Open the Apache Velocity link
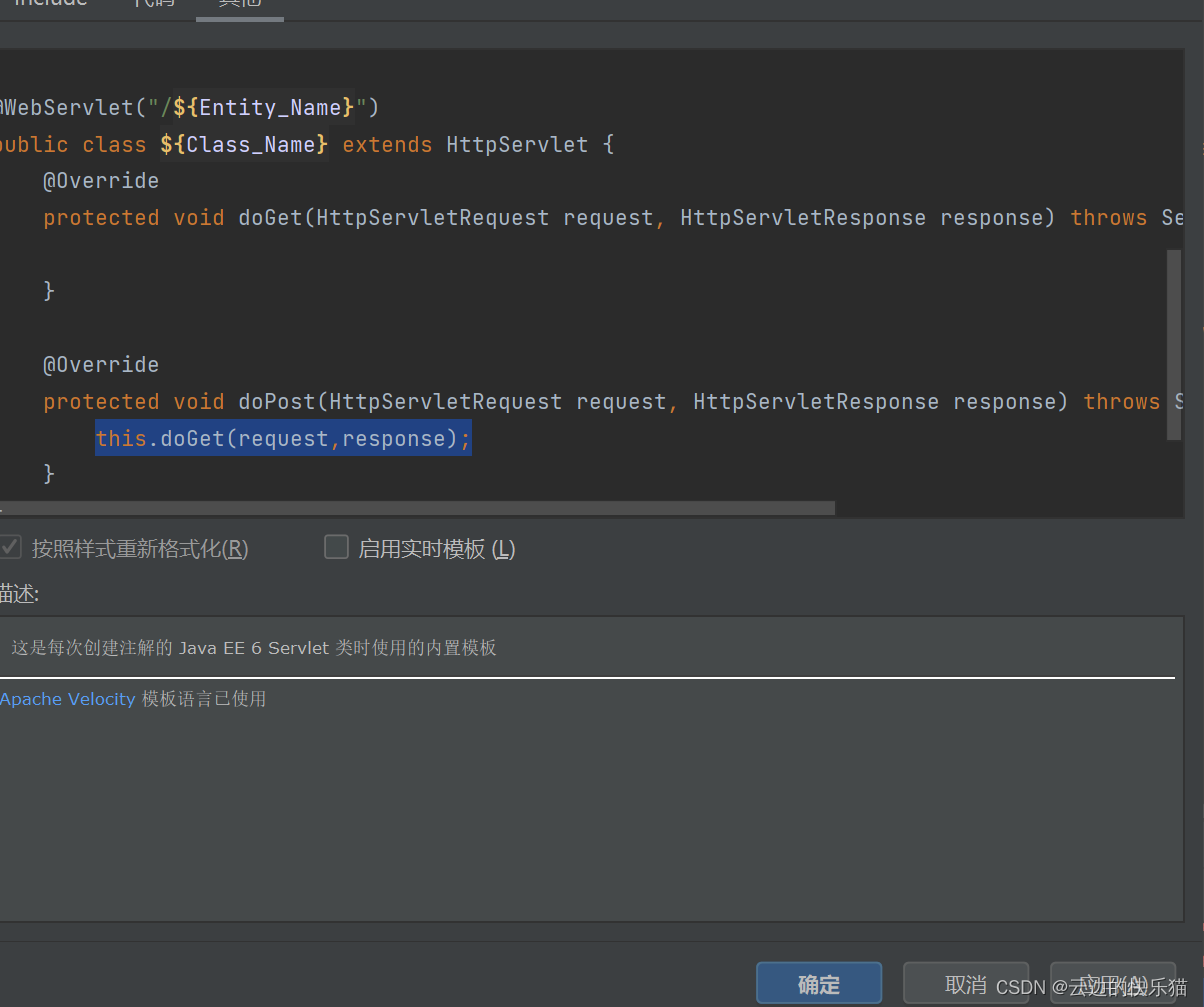This screenshot has width=1204, height=1007. (x=68, y=699)
